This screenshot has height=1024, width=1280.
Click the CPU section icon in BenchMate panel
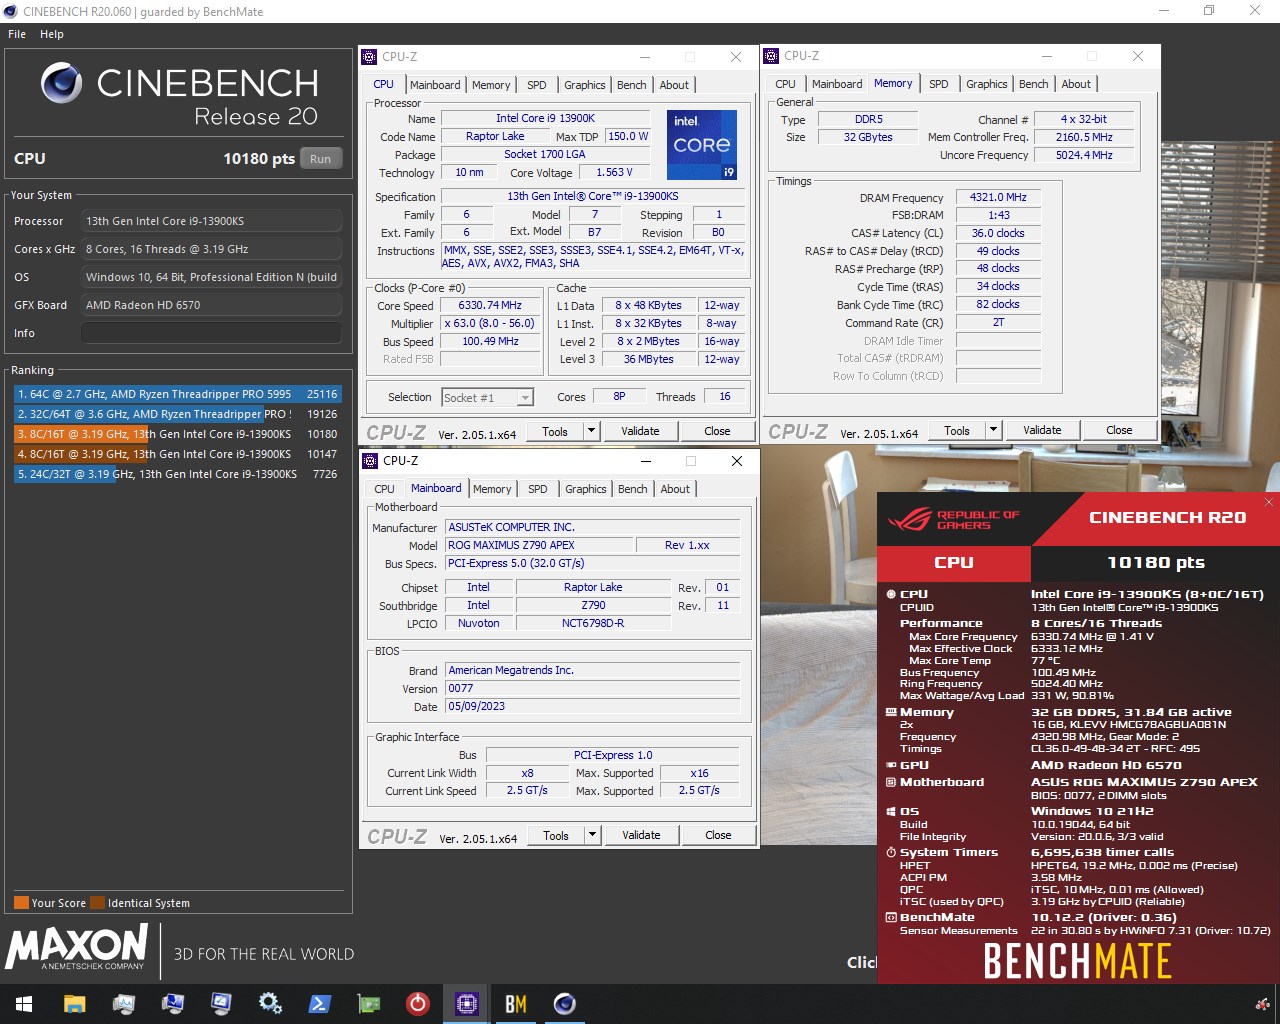tap(890, 594)
